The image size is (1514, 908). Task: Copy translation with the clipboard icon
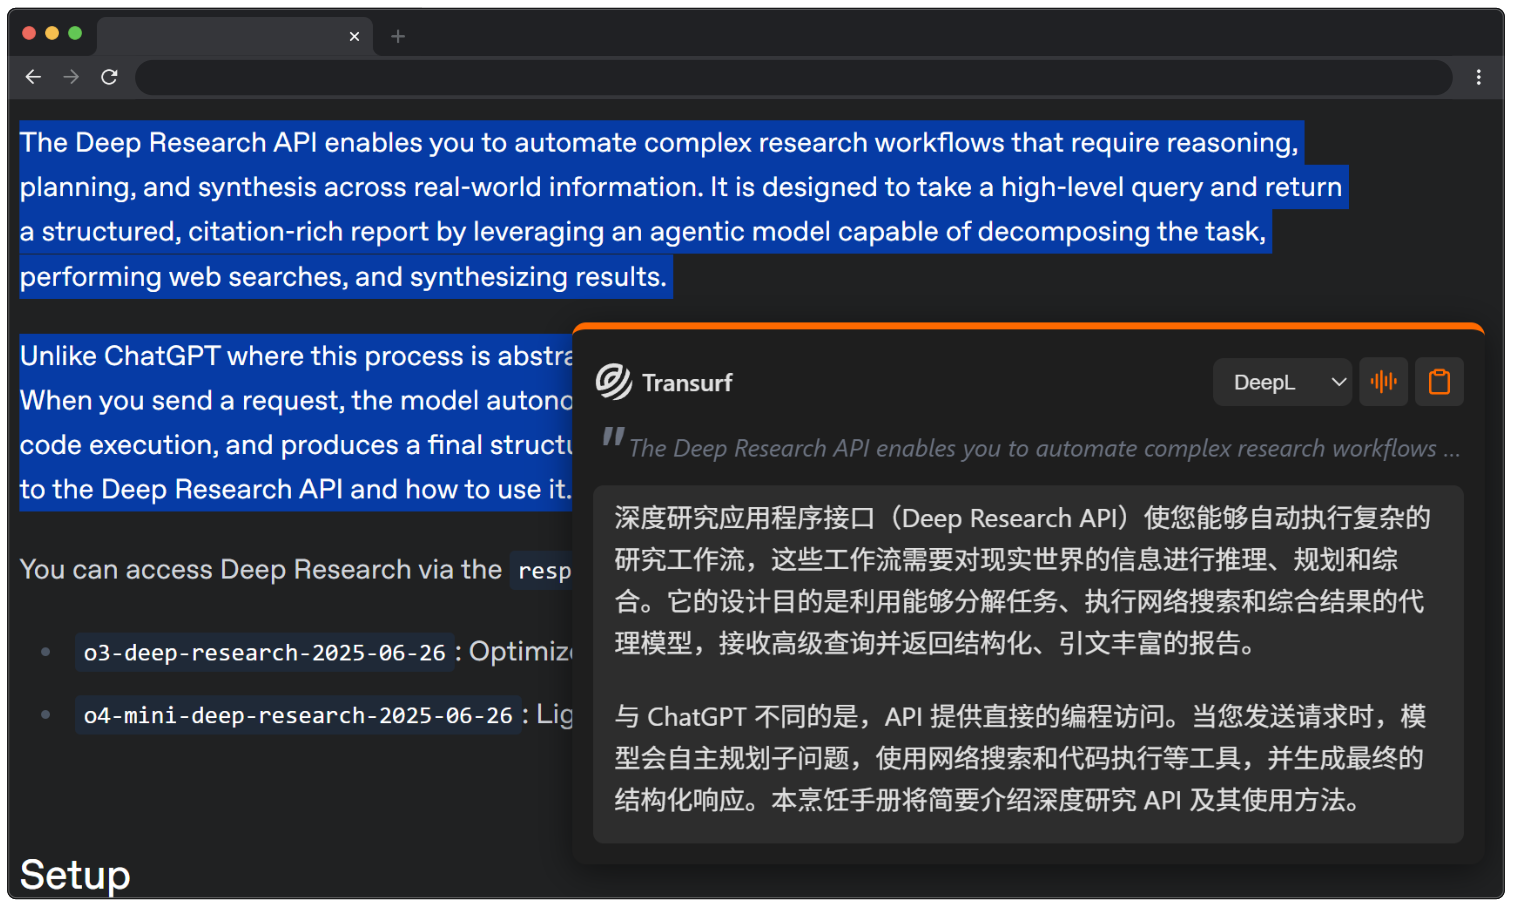(1439, 382)
